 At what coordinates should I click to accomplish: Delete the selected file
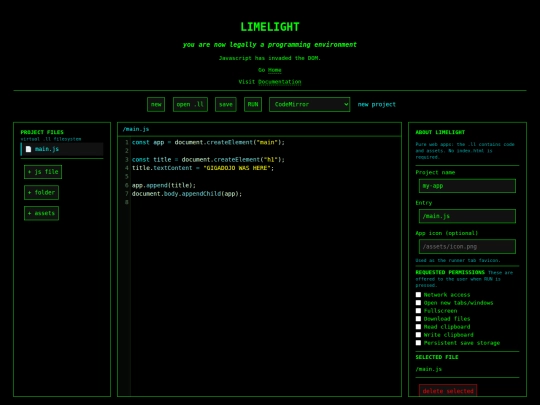pyautogui.click(x=448, y=391)
